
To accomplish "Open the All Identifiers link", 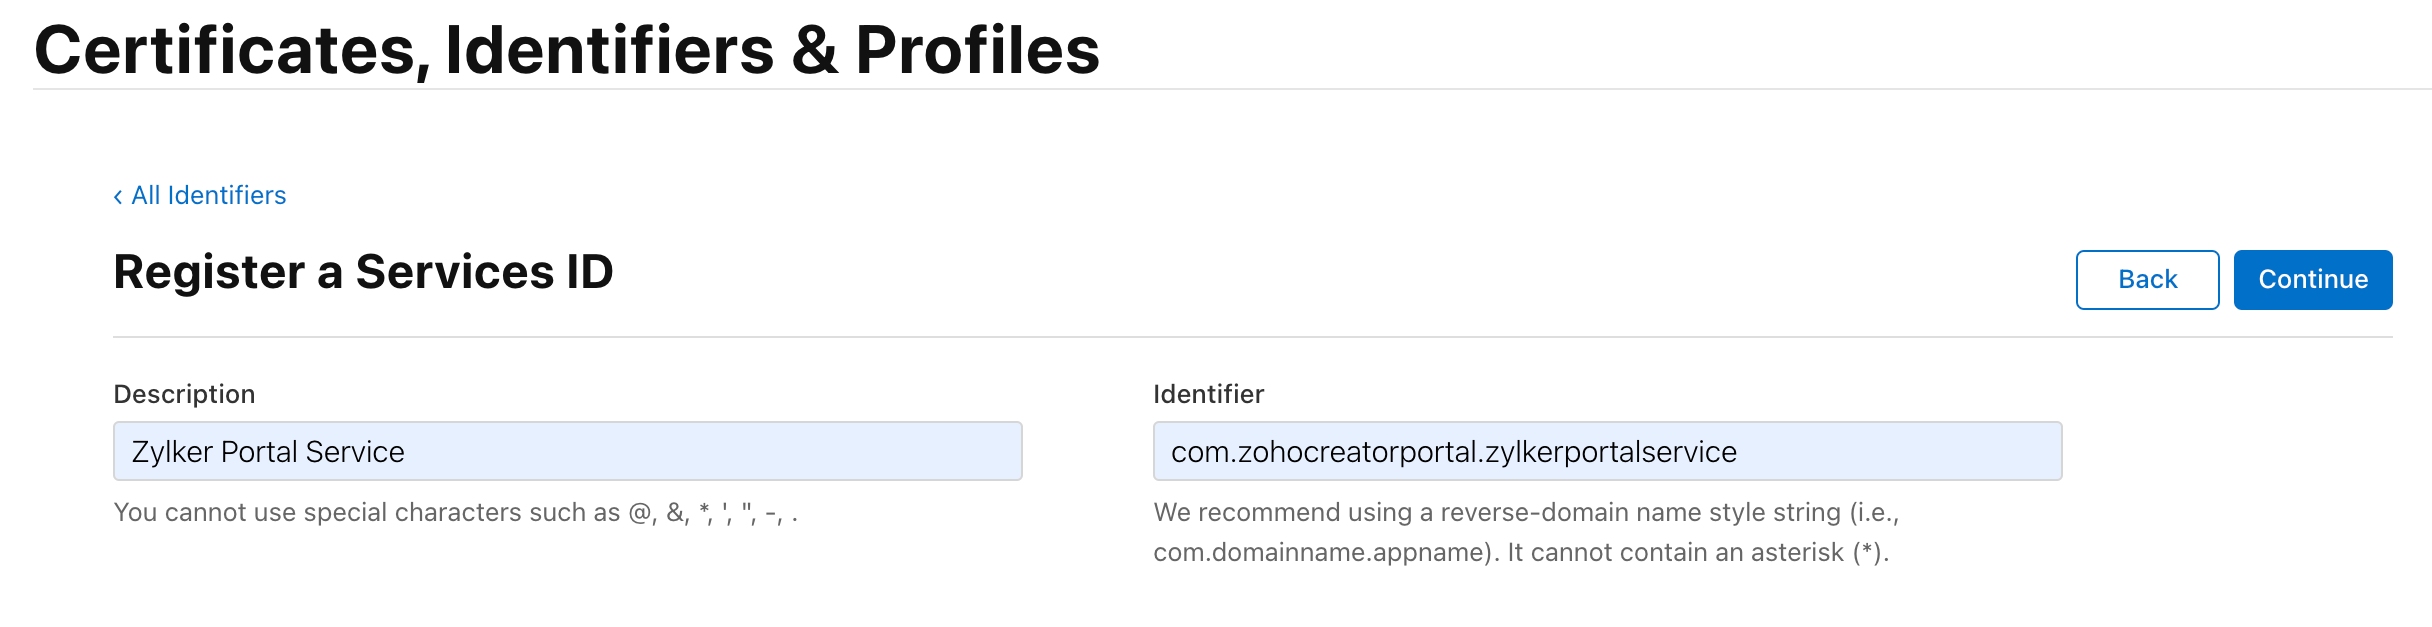I will tap(208, 195).
